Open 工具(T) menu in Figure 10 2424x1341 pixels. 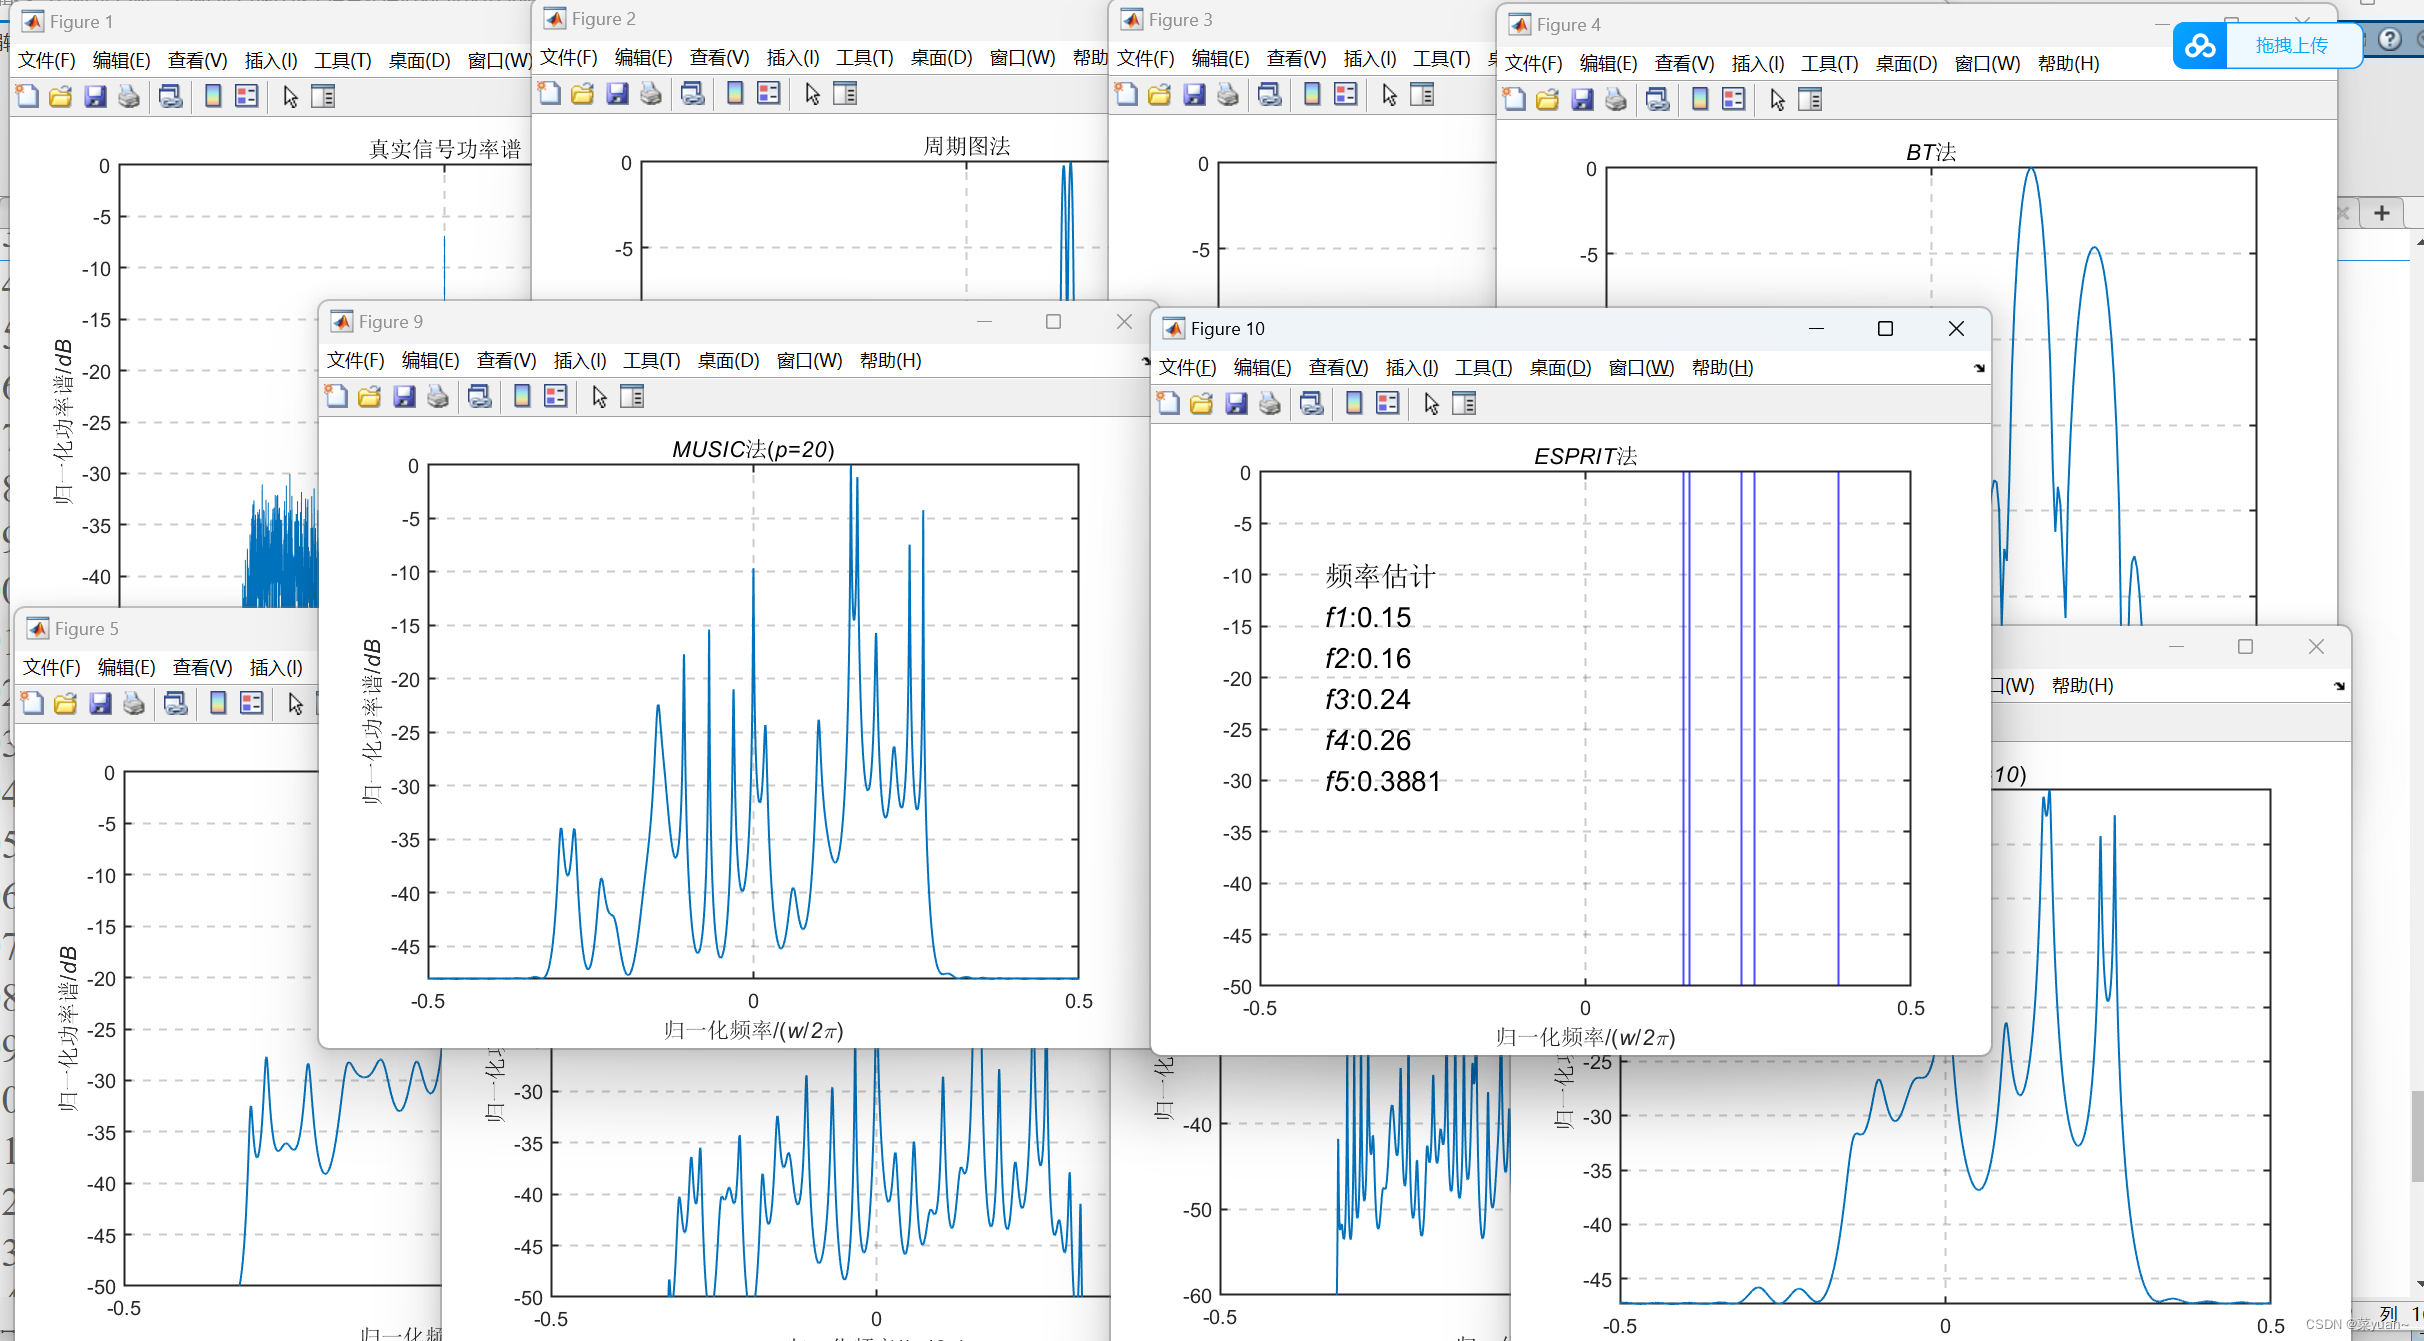coord(1484,368)
